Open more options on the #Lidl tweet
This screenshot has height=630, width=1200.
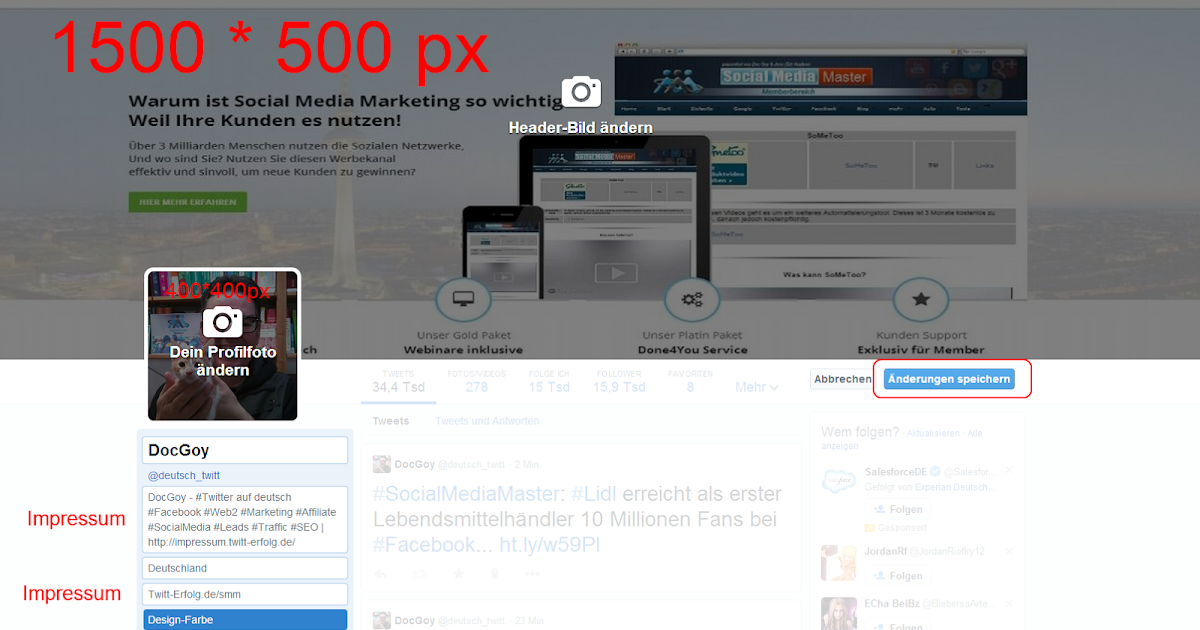tap(532, 574)
